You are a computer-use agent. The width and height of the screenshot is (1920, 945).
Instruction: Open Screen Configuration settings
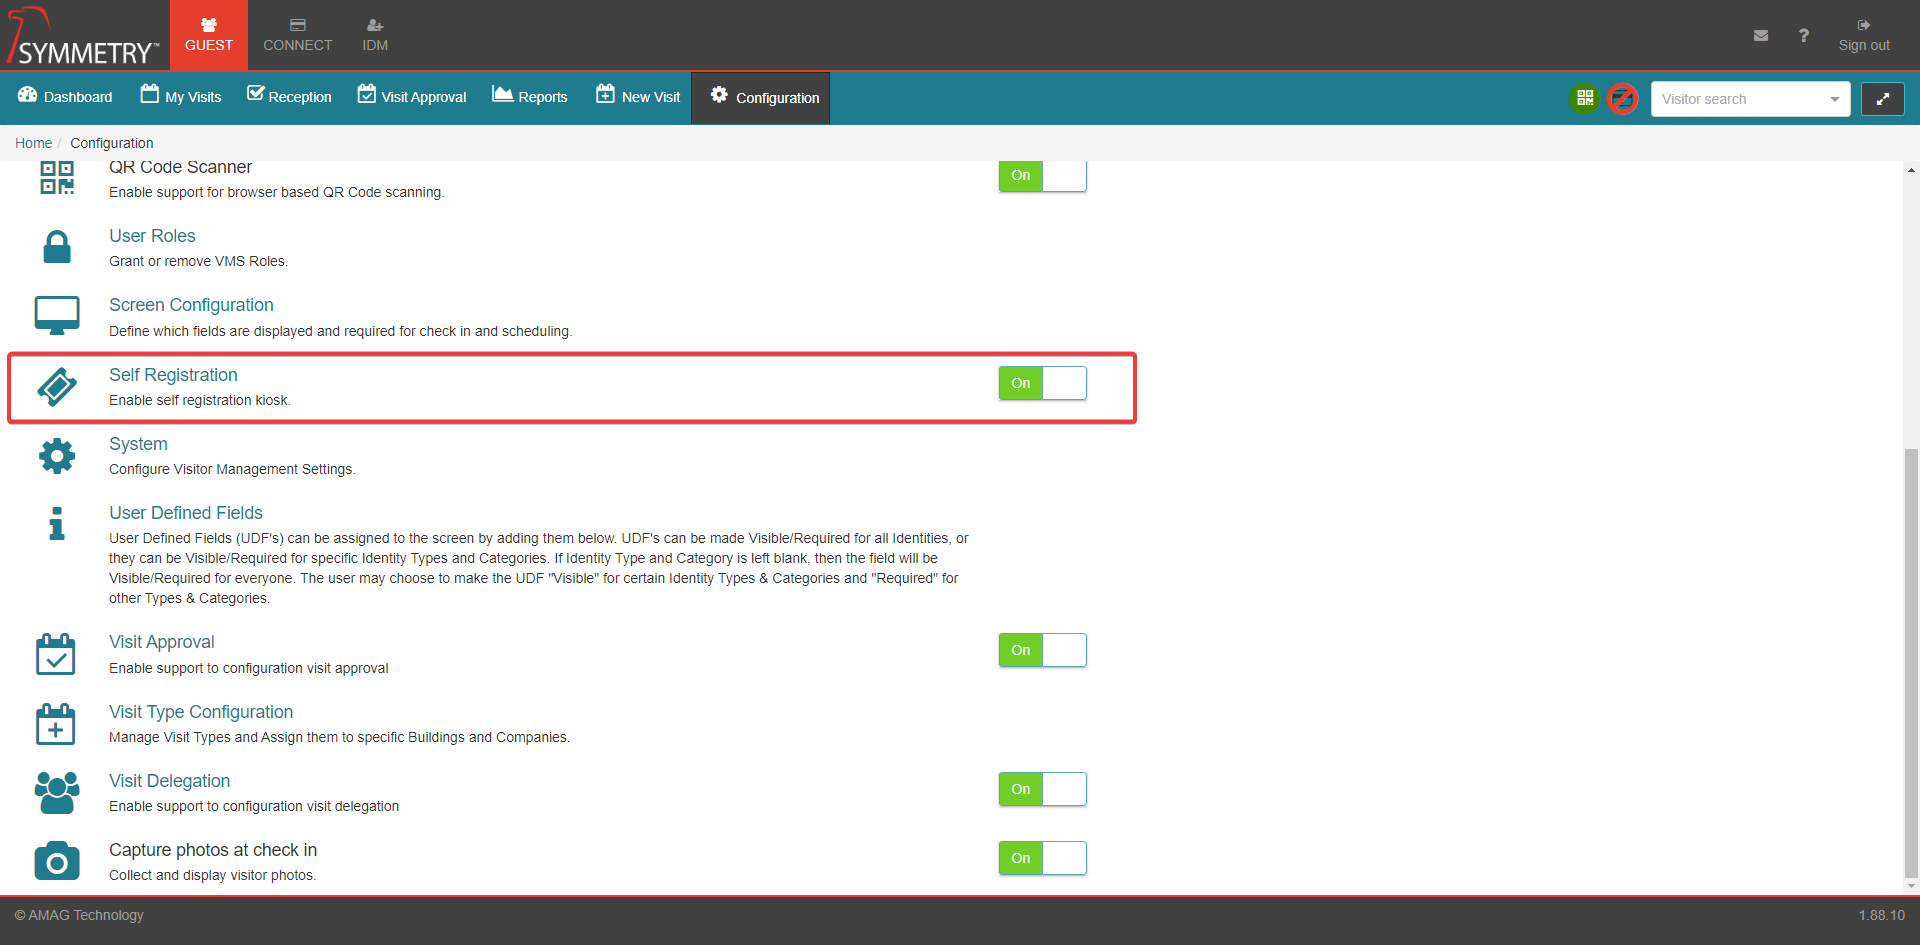click(x=191, y=305)
